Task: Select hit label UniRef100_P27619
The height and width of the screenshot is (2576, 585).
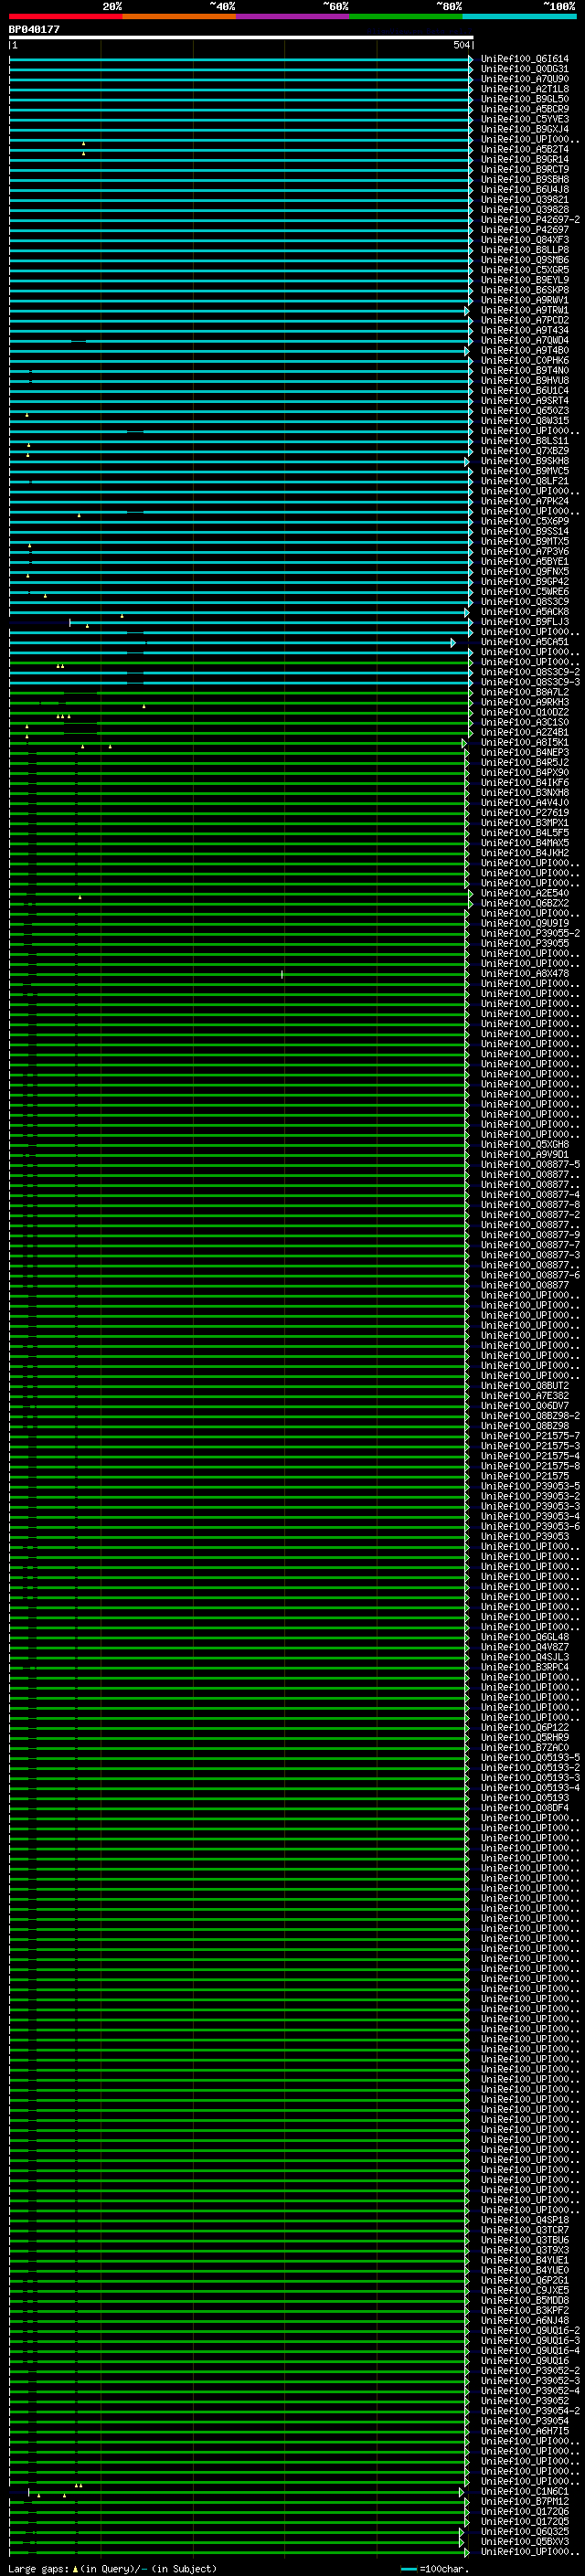Action: pos(525,813)
